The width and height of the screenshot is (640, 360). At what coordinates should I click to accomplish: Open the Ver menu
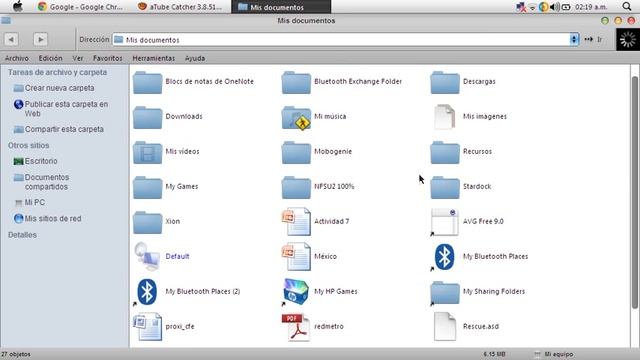click(78, 58)
